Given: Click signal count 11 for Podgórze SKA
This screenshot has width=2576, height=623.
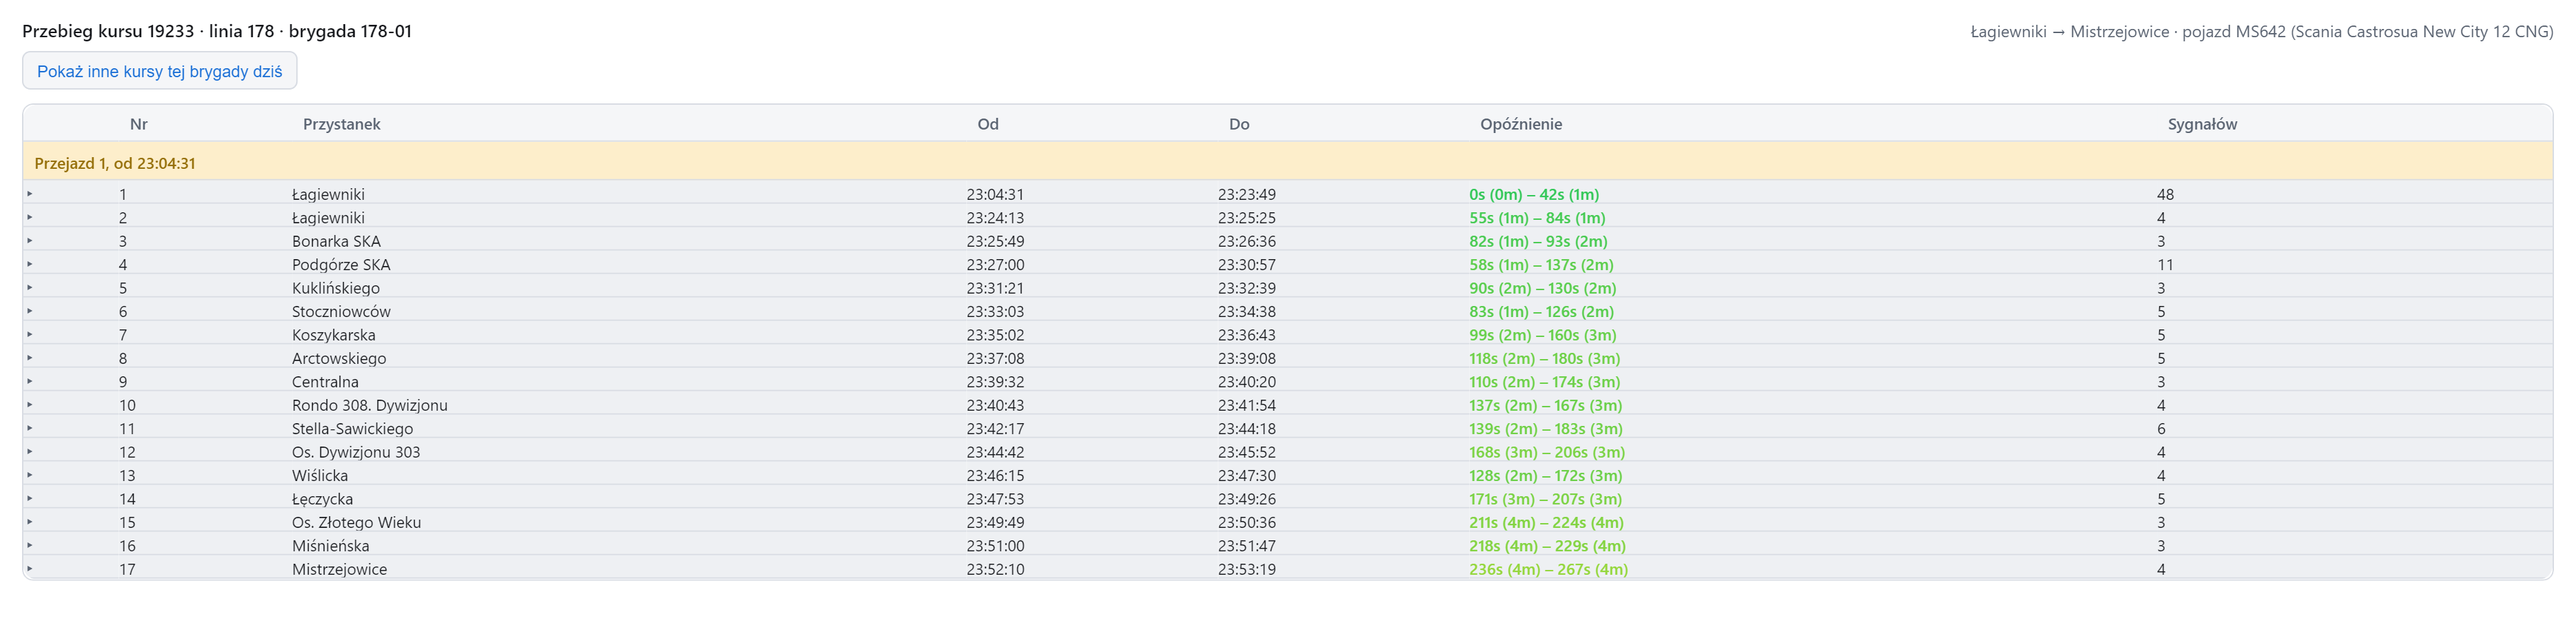Looking at the screenshot, I should pos(2165,265).
